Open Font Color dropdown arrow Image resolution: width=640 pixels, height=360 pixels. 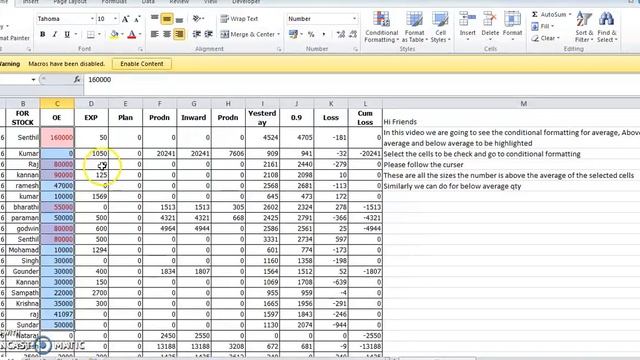[x=140, y=35]
